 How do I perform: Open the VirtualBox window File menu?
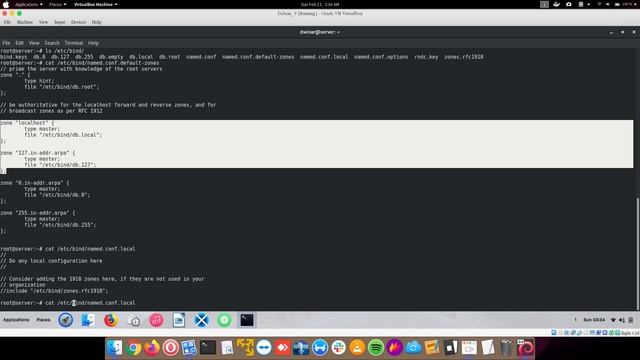pyautogui.click(x=7, y=22)
